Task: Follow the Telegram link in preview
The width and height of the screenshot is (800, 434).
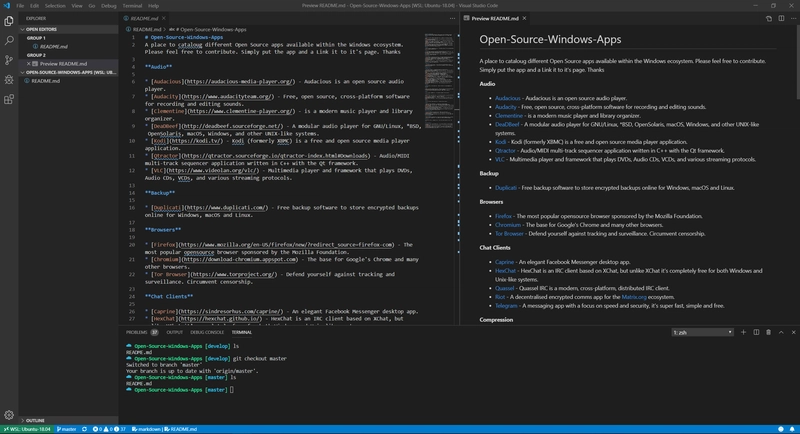Action: (506, 306)
